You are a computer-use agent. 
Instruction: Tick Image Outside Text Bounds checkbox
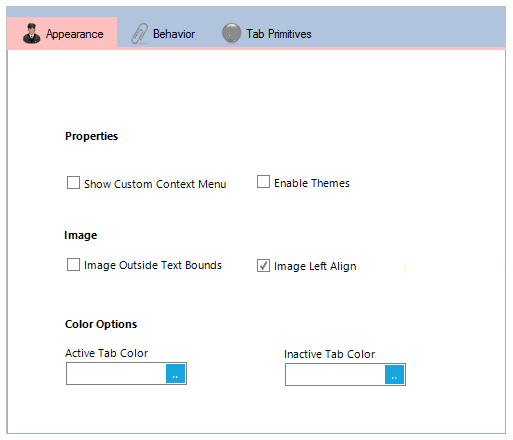(73, 265)
